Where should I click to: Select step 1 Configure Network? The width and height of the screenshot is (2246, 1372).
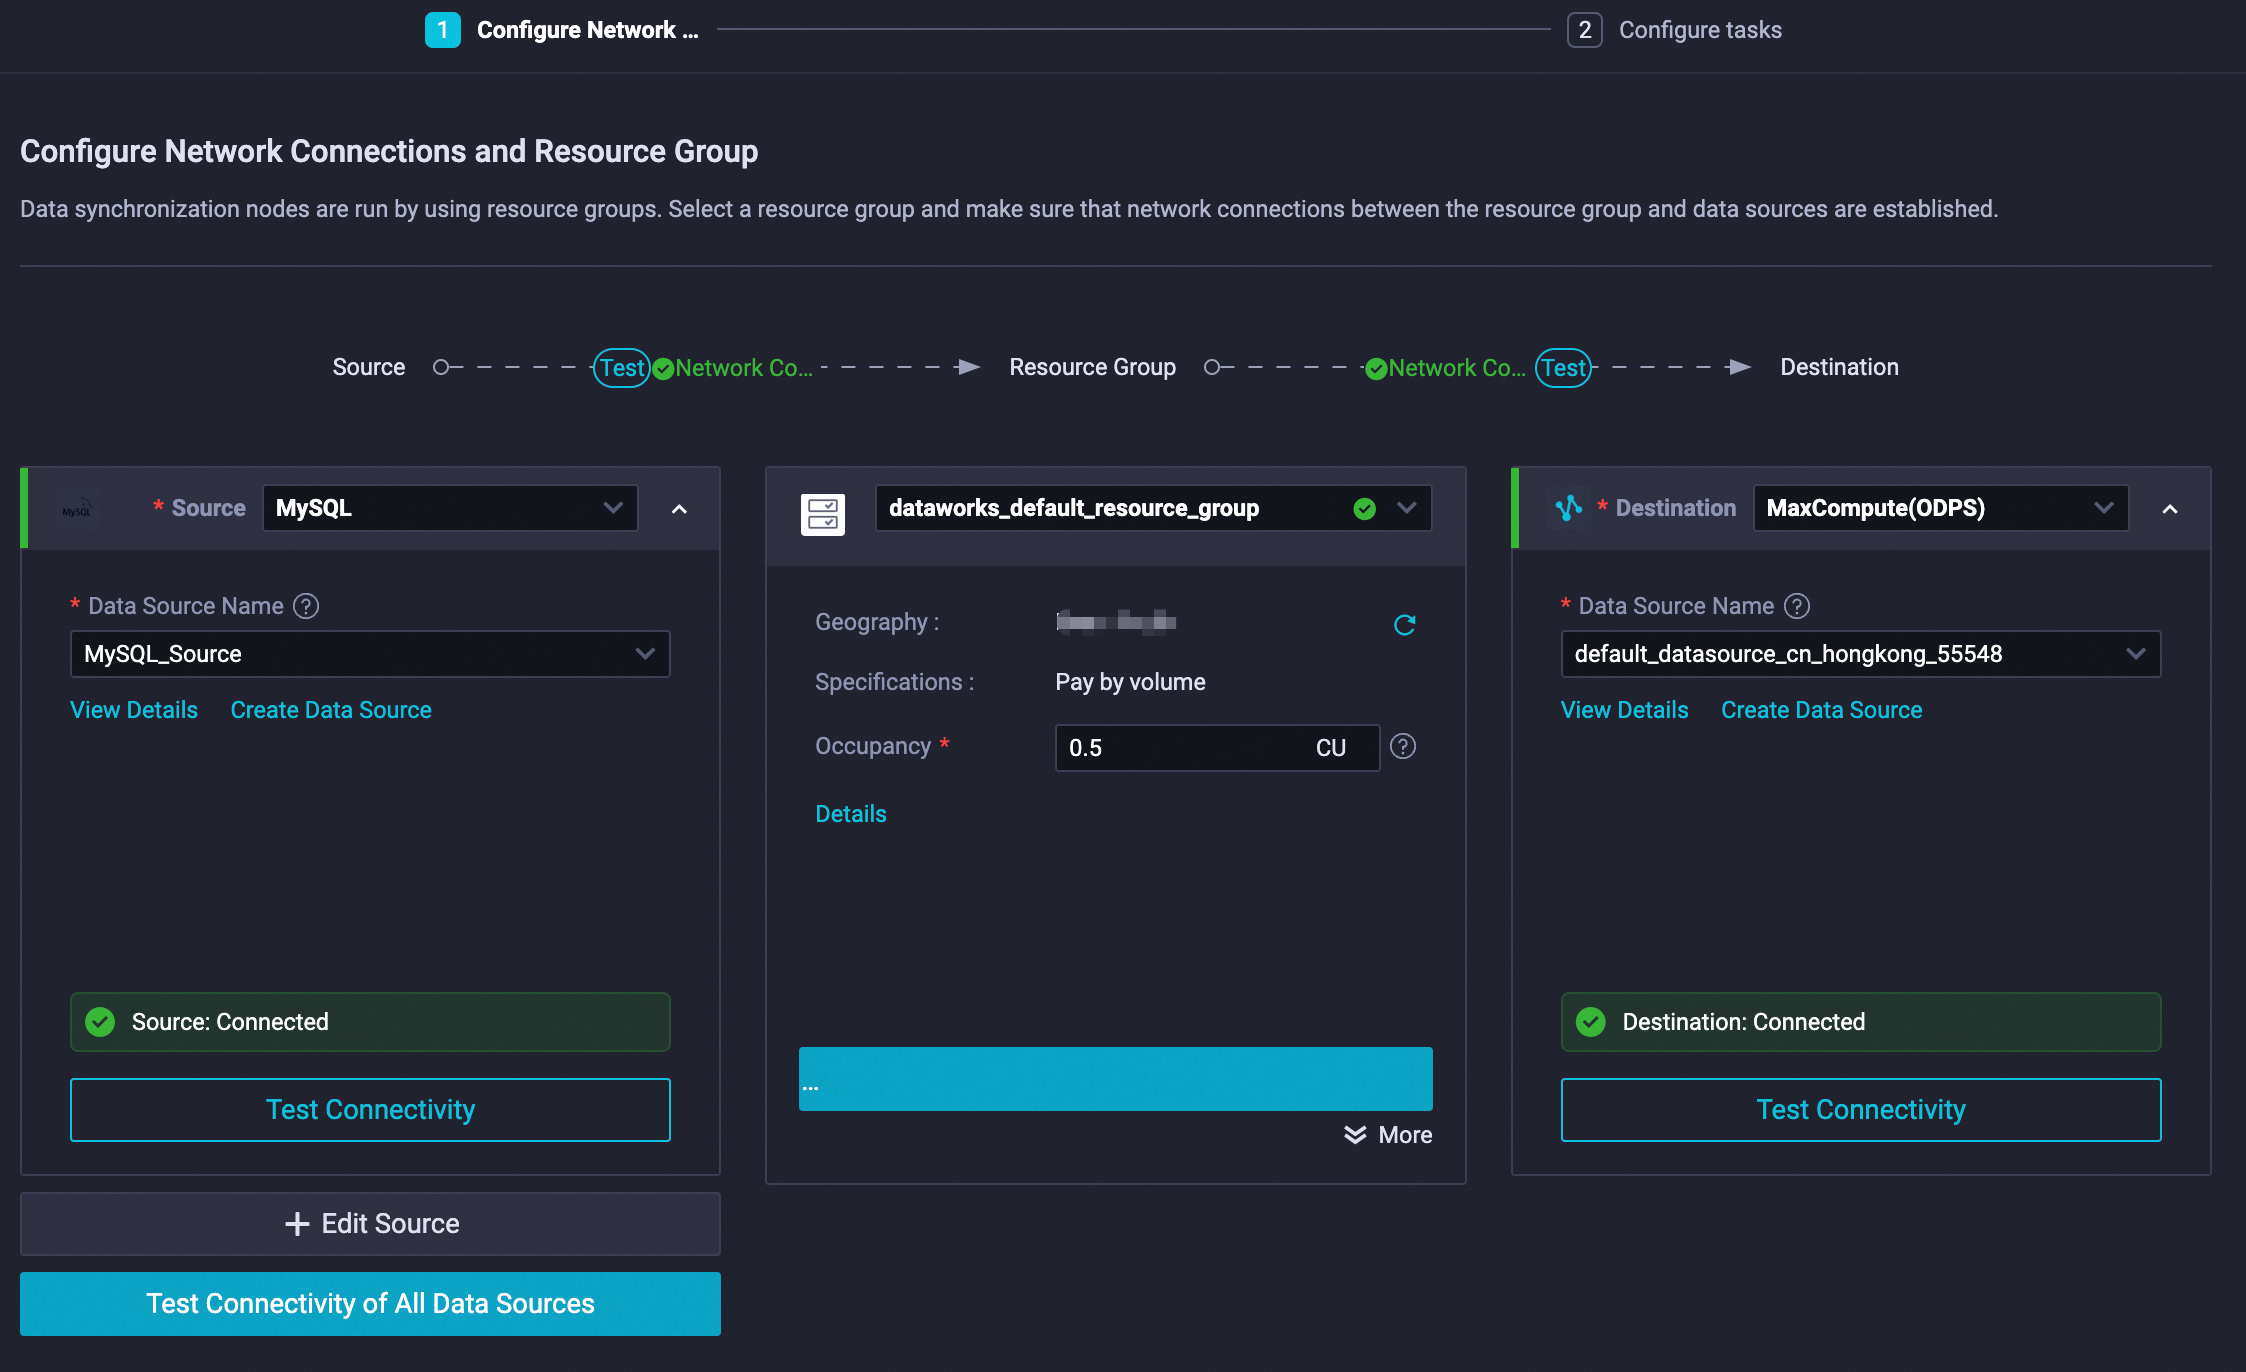coord(562,30)
